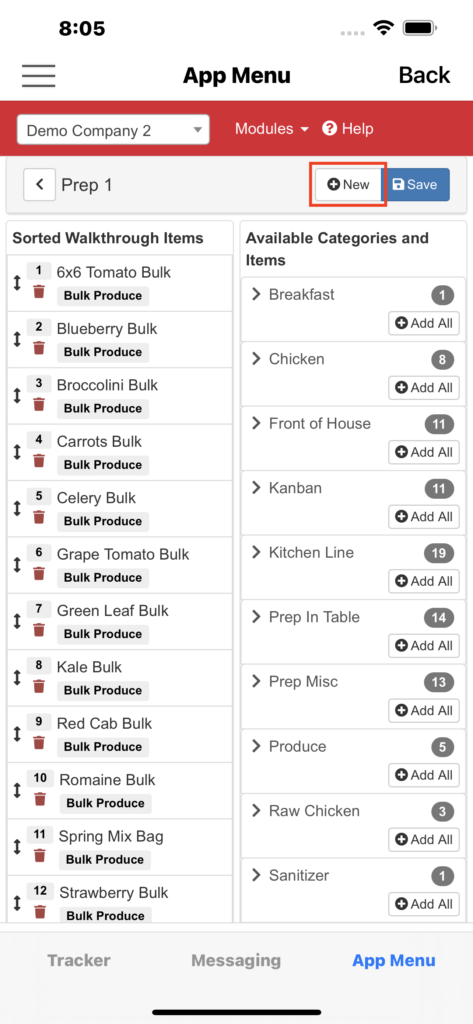
Task: Switch to the Tracker tab
Action: [x=79, y=960]
